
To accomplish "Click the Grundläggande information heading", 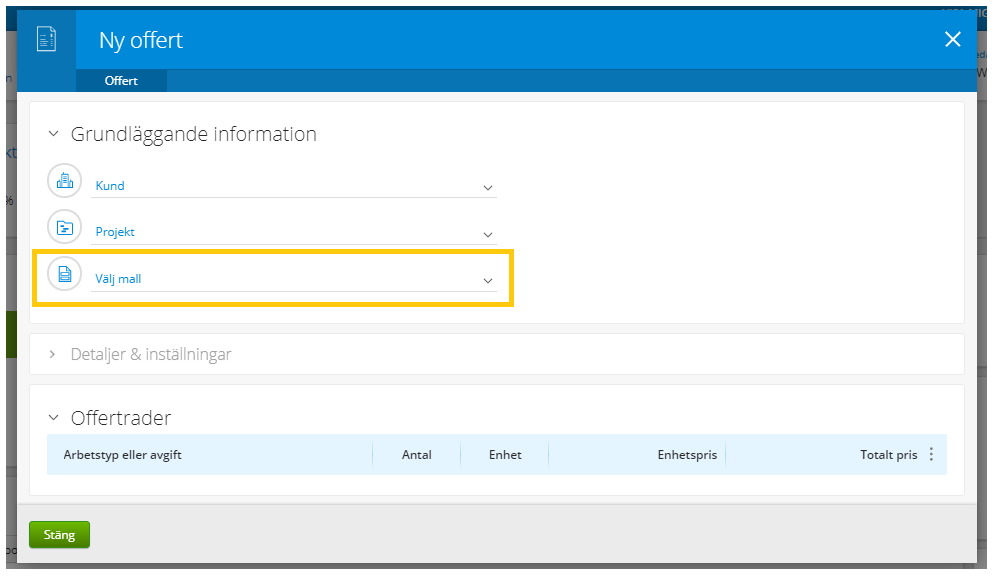I will tap(194, 134).
